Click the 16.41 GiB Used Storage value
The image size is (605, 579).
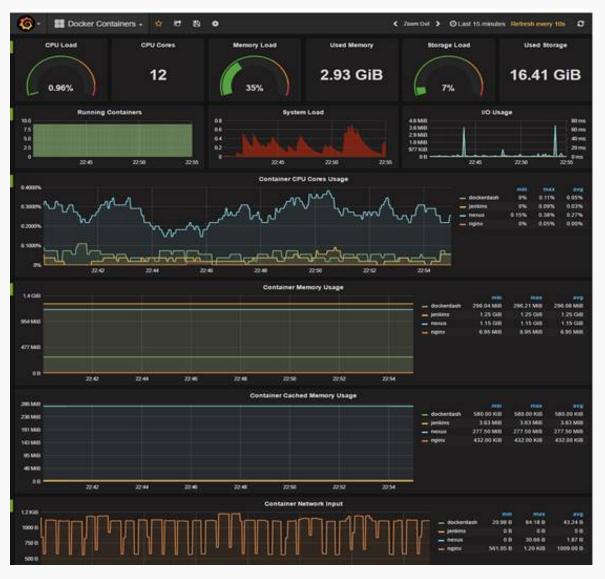point(545,75)
